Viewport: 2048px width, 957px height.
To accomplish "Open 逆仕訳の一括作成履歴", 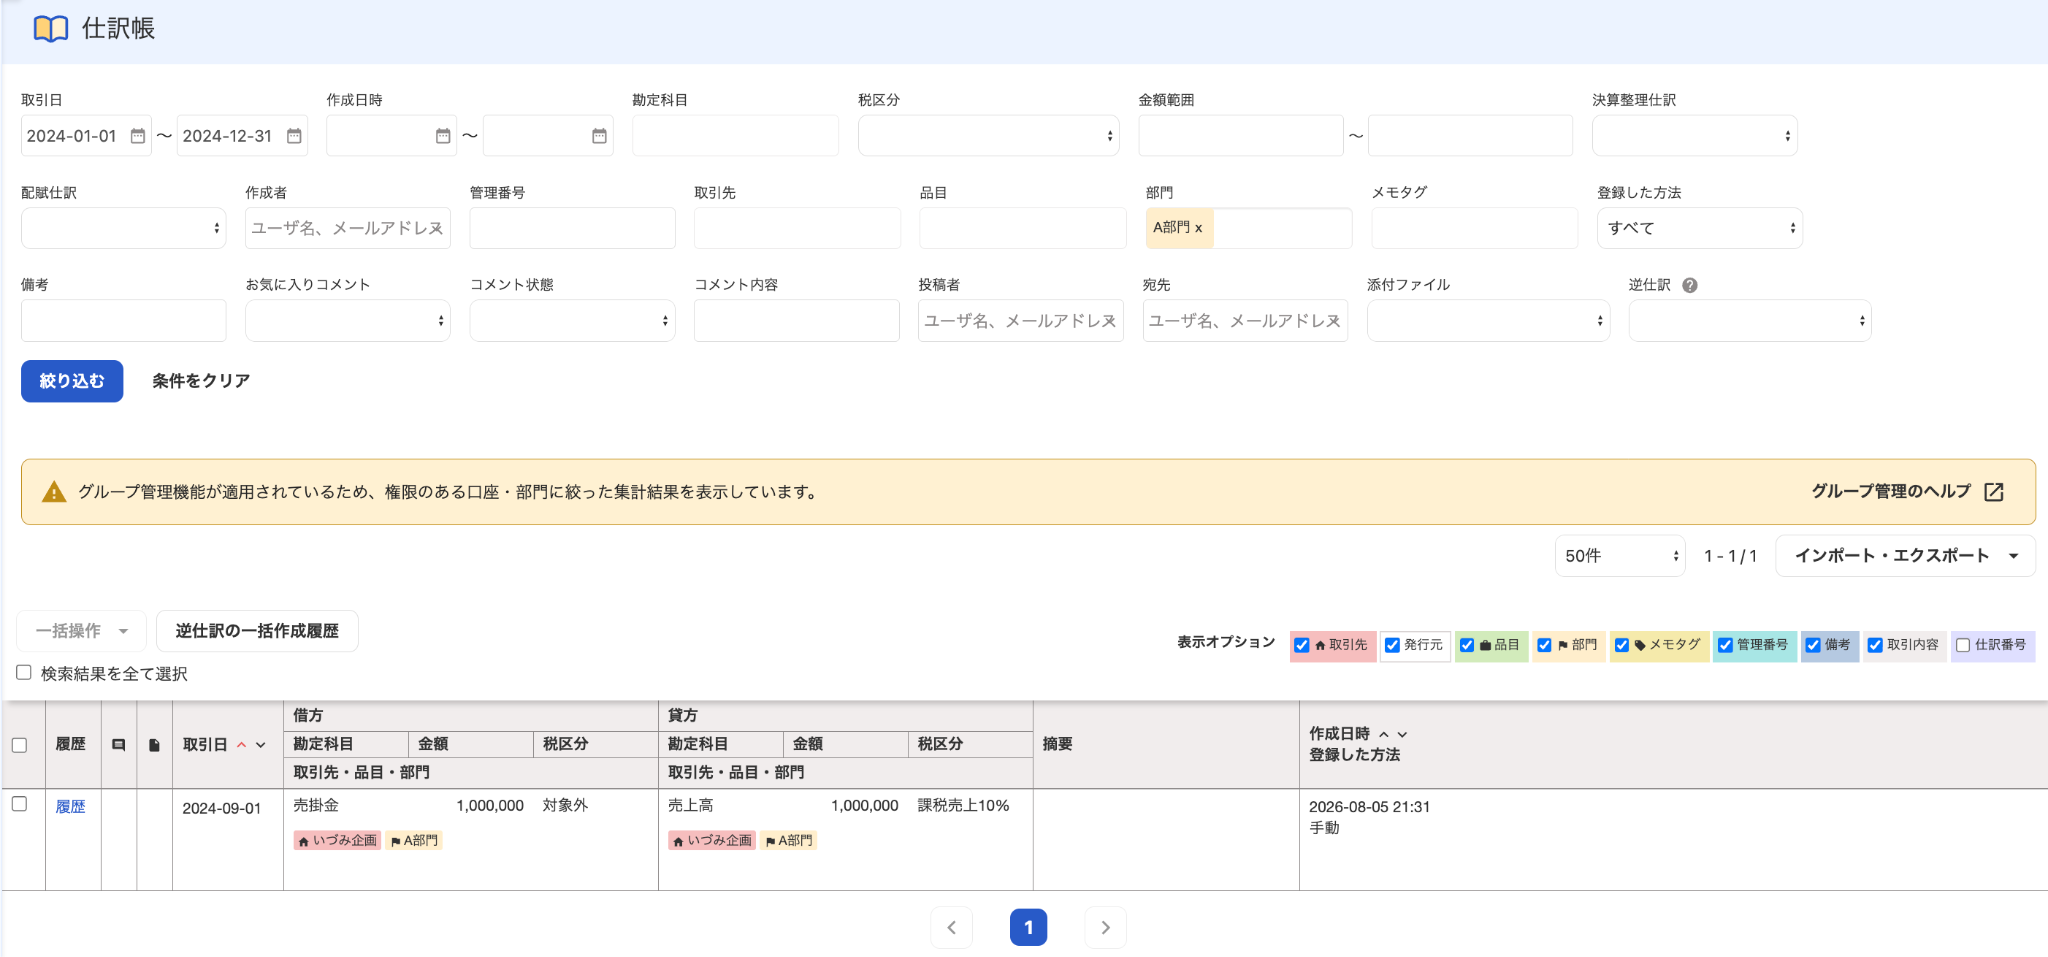I will click(x=257, y=631).
